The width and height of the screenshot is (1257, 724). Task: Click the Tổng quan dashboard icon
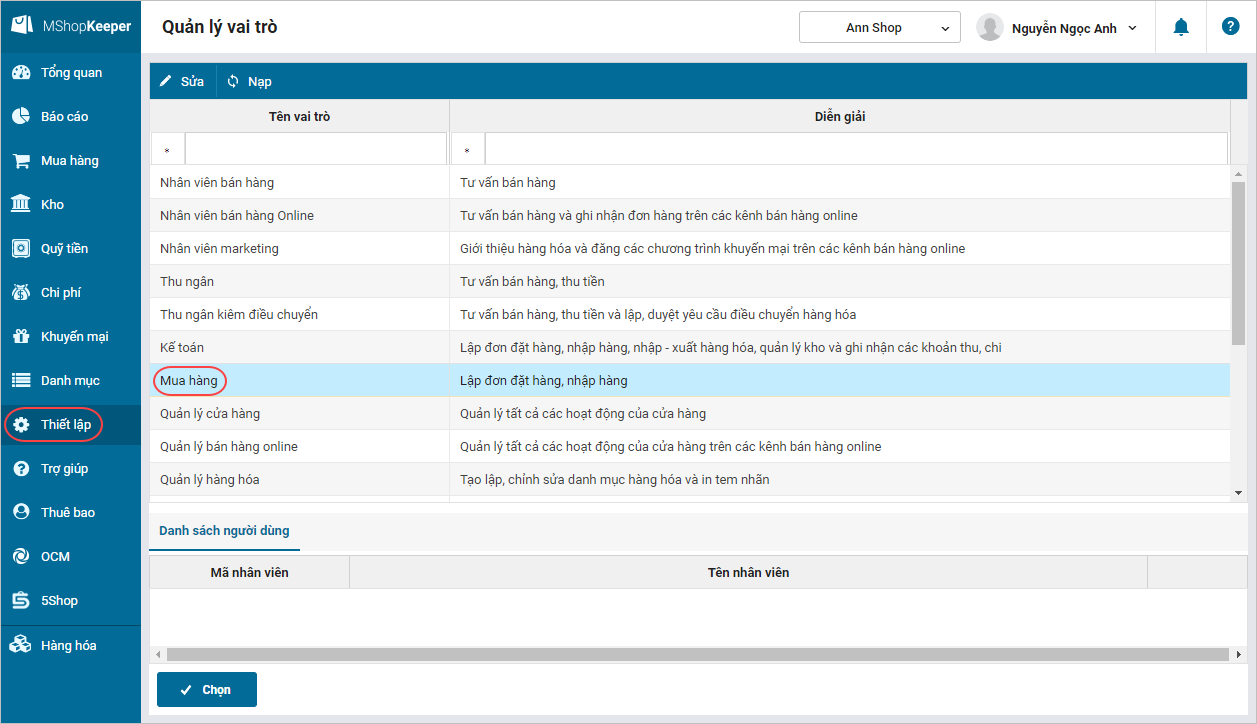pos(20,73)
